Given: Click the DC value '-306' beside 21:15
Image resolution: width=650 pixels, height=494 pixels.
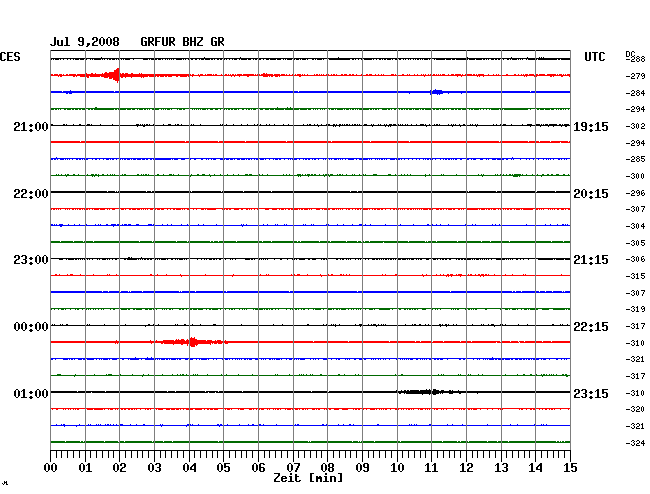Looking at the screenshot, I should (x=636, y=259).
